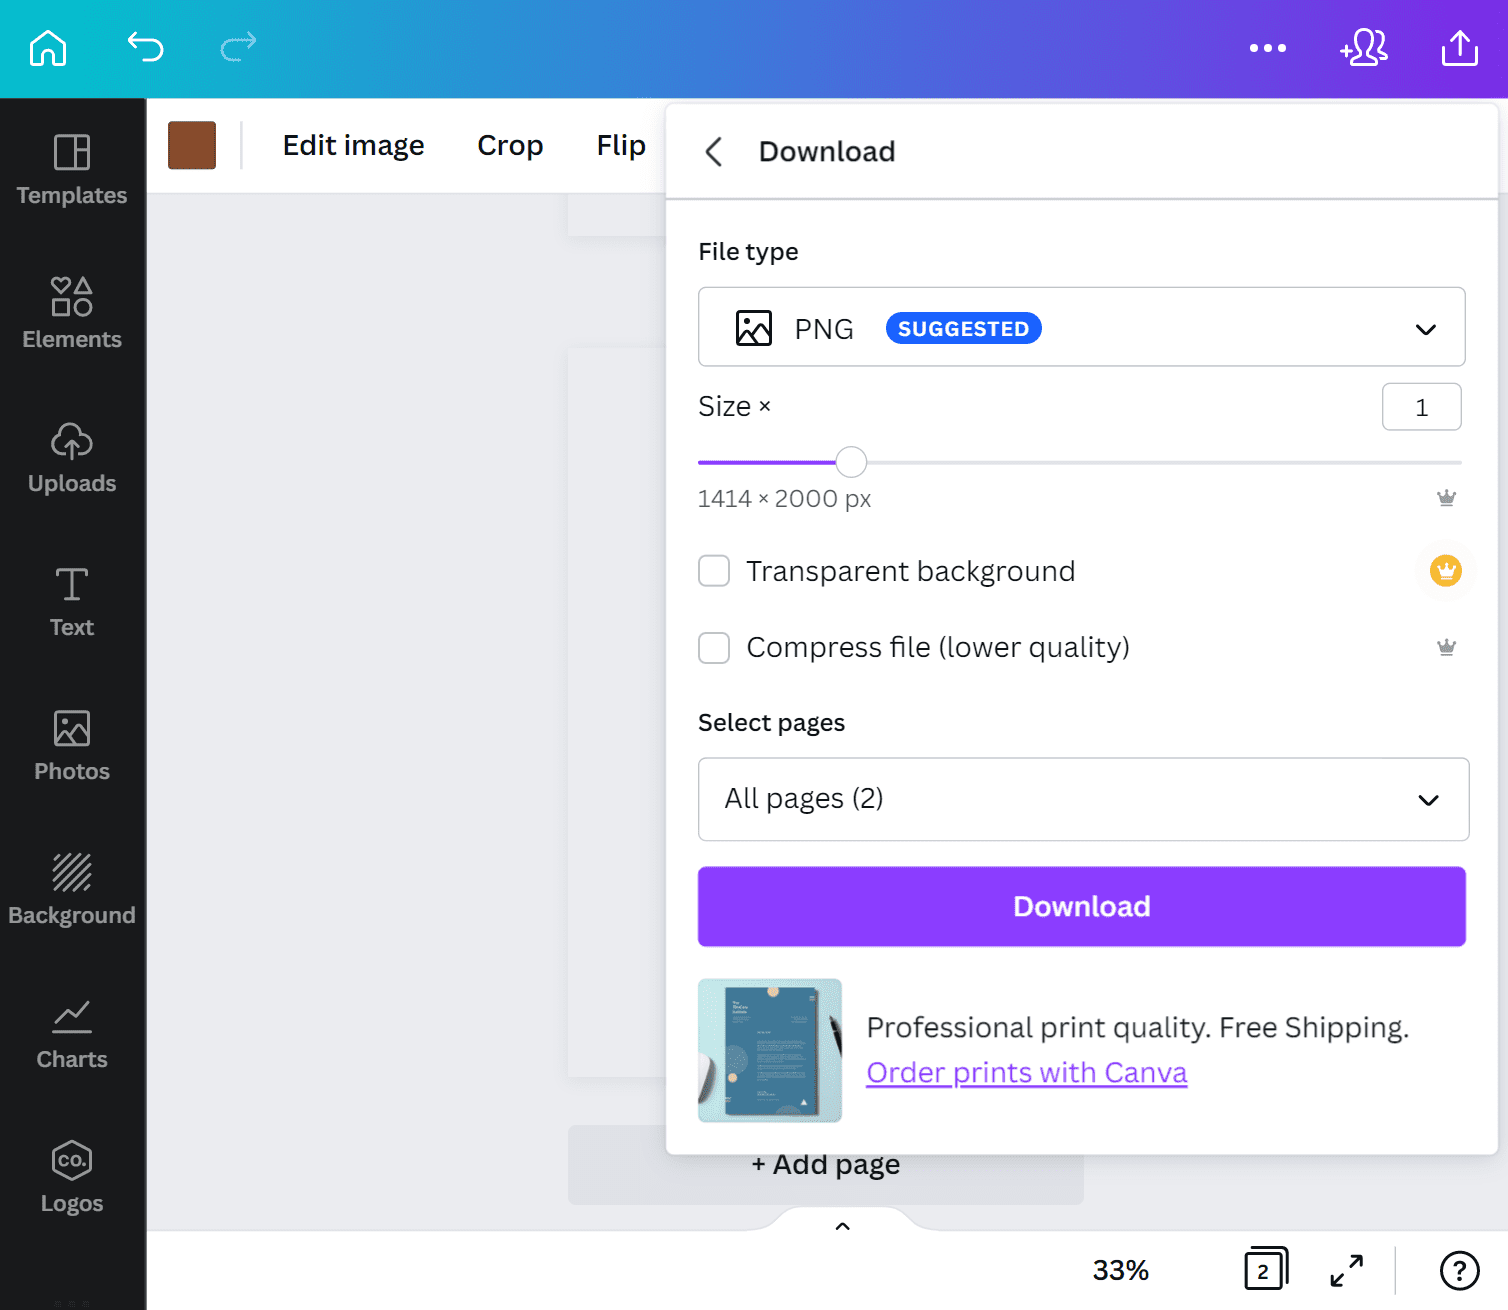Open Order prints with Canva link

click(x=1027, y=1072)
